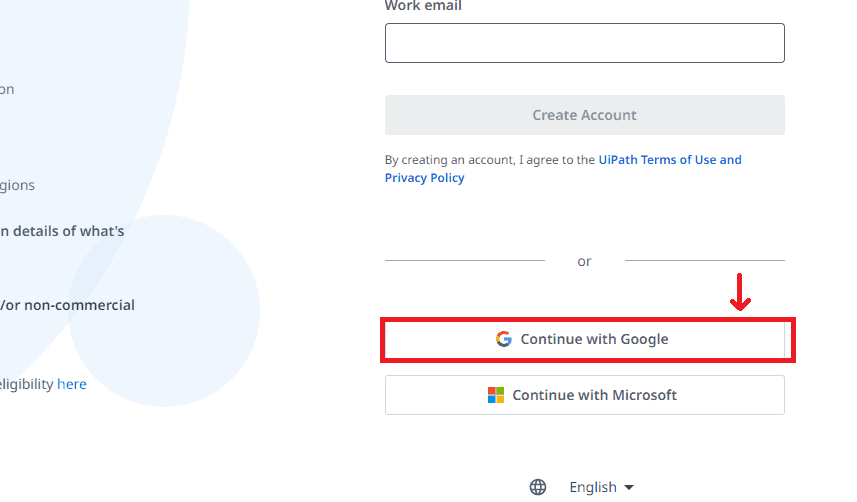This screenshot has width=857, height=502.
Task: Focus the Work email input field
Action: 584,43
